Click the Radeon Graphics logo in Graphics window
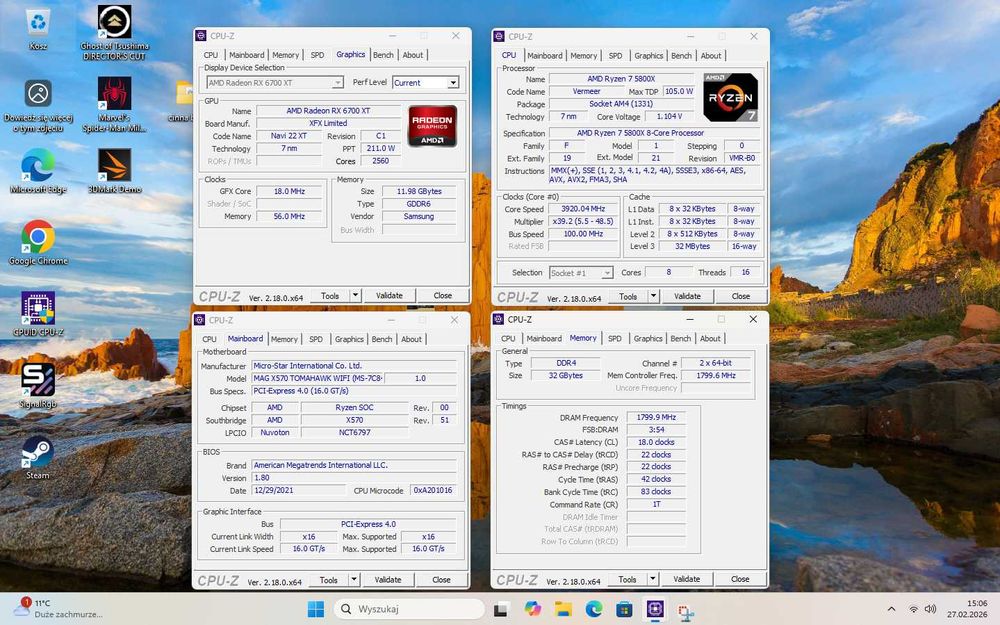1000x625 pixels. [x=432, y=126]
